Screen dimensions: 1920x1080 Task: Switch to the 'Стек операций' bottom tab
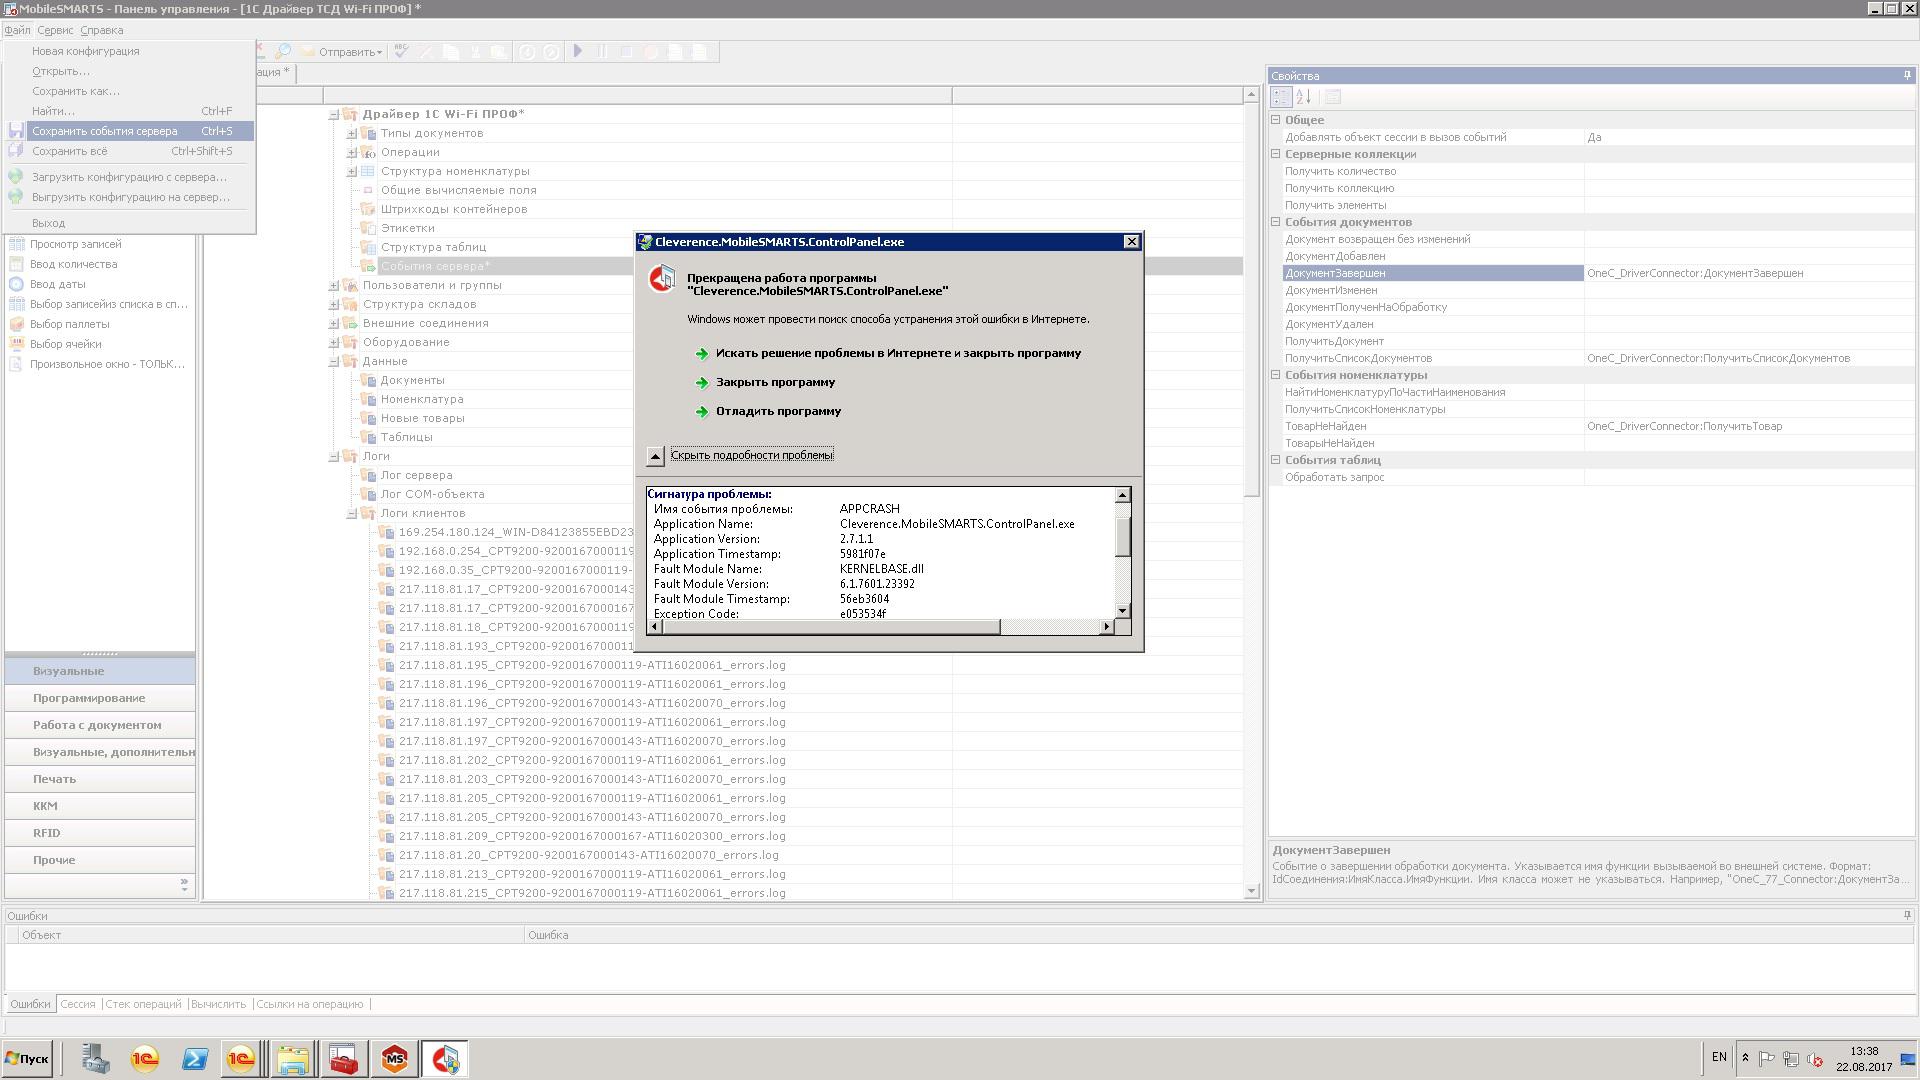143,1004
